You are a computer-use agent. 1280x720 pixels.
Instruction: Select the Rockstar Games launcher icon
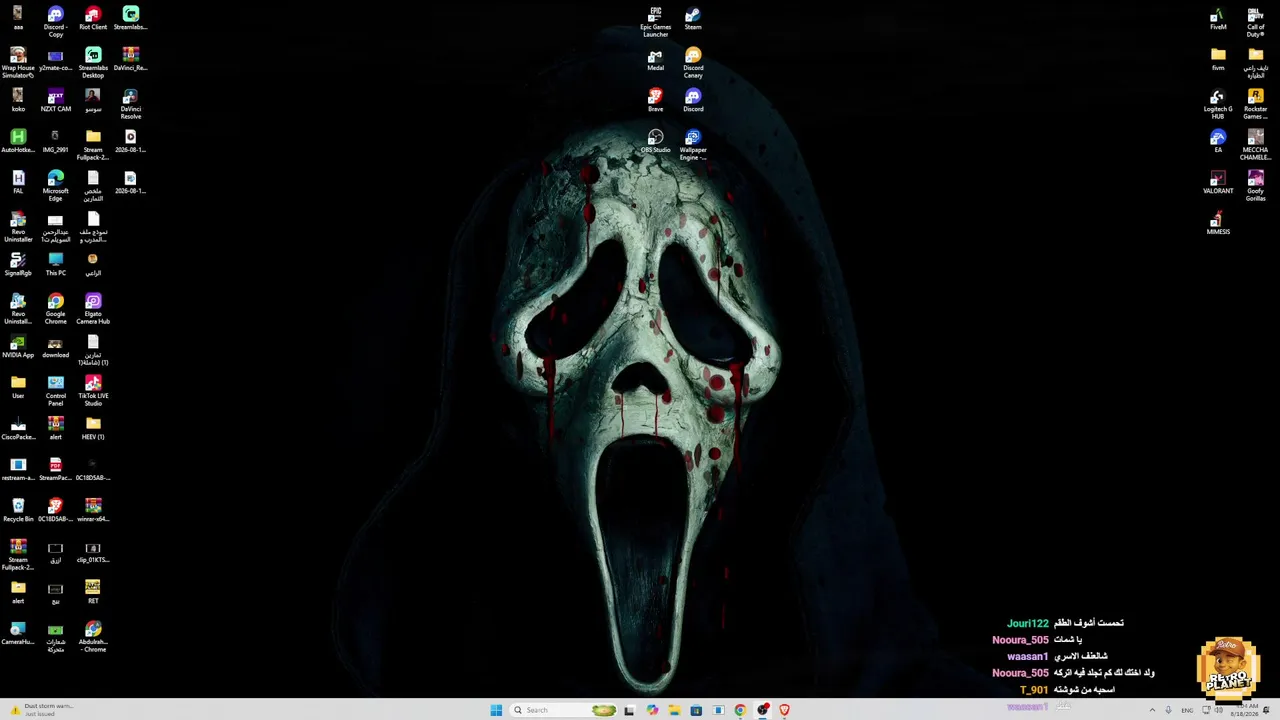tap(1256, 103)
